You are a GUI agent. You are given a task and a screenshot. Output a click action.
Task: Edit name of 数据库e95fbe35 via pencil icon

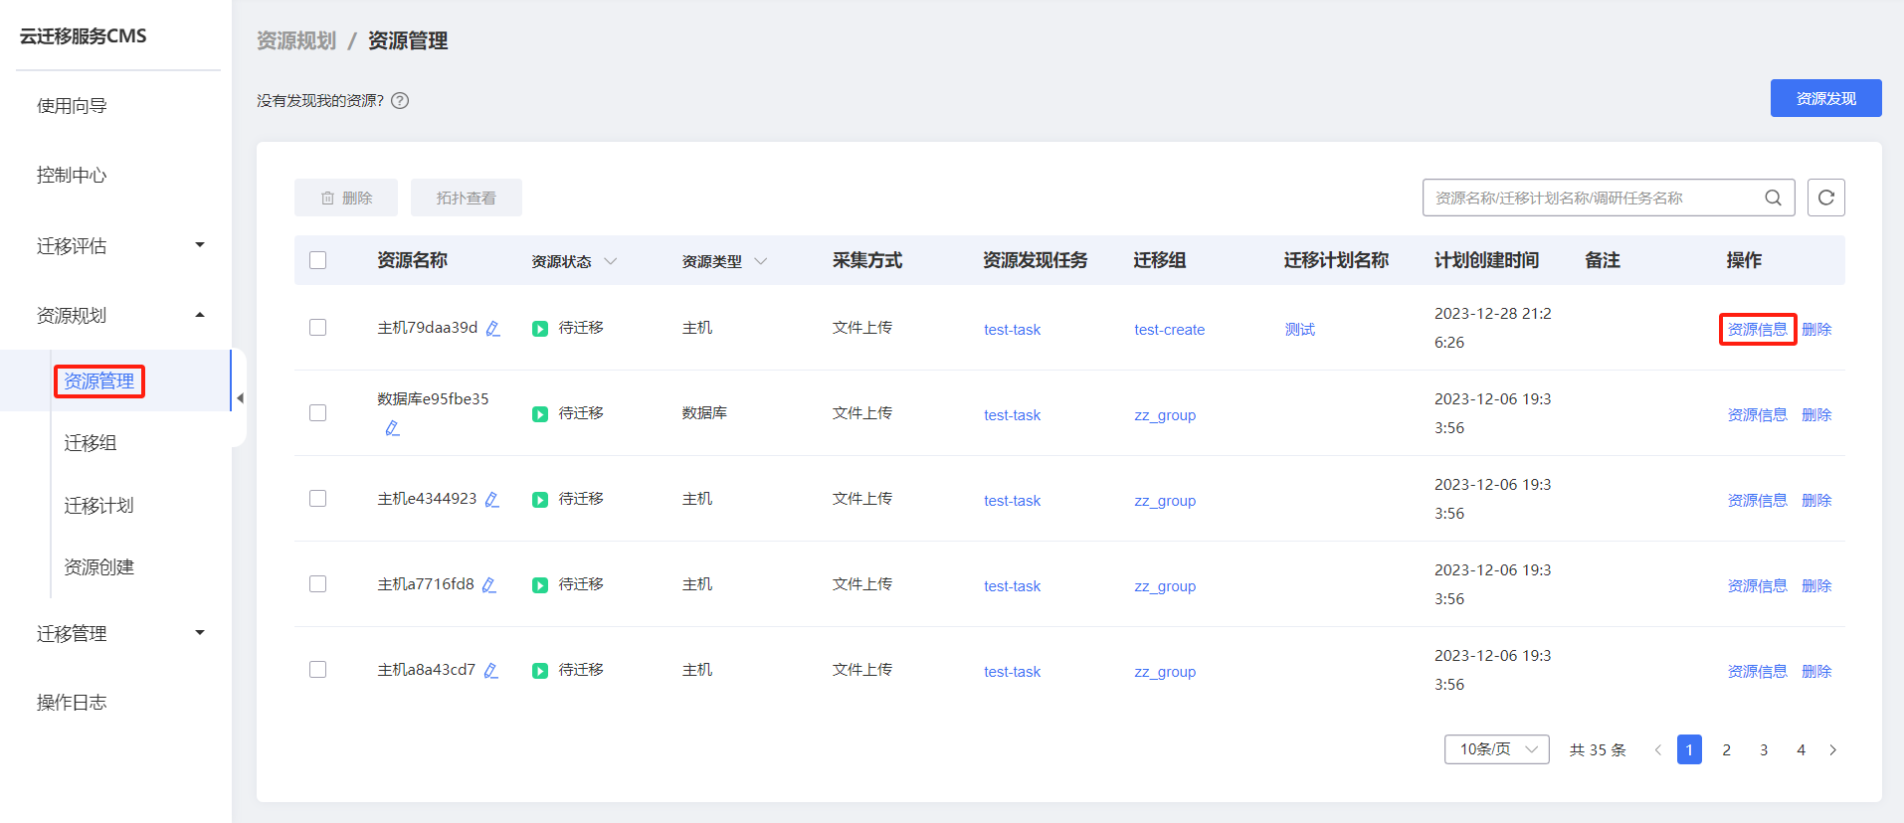pyautogui.click(x=392, y=428)
